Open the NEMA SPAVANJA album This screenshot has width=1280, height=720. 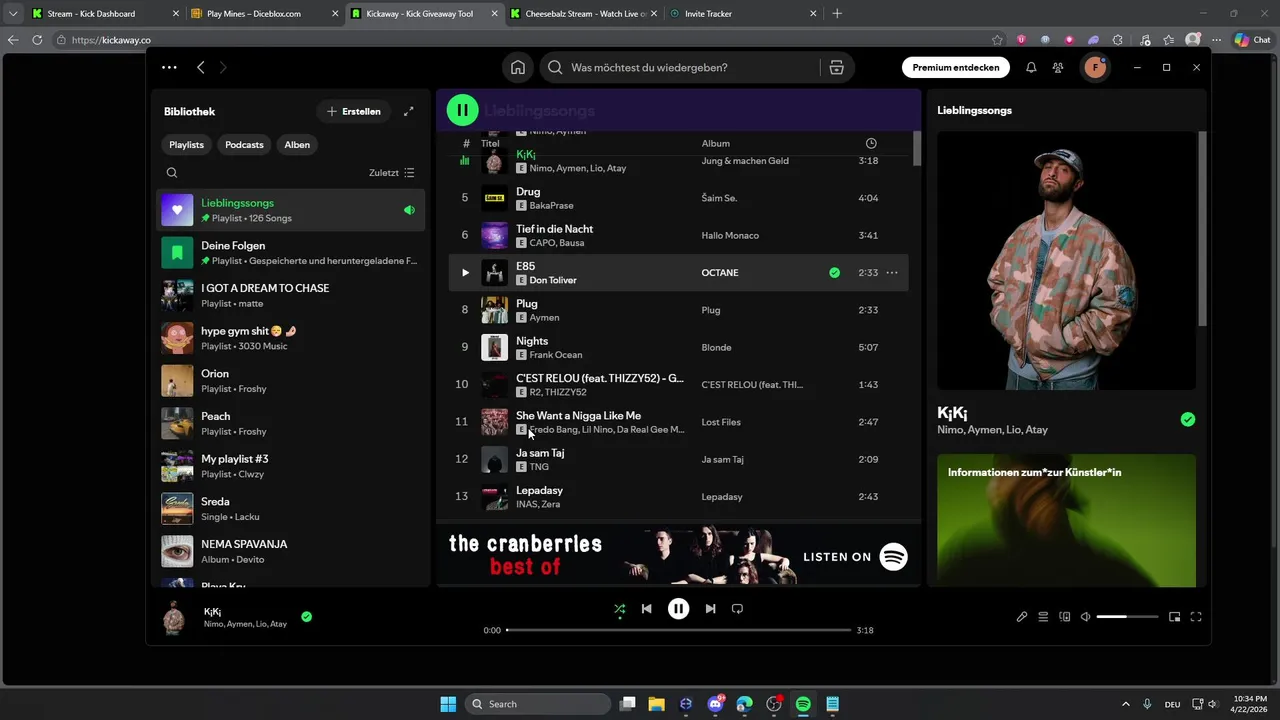click(290, 551)
